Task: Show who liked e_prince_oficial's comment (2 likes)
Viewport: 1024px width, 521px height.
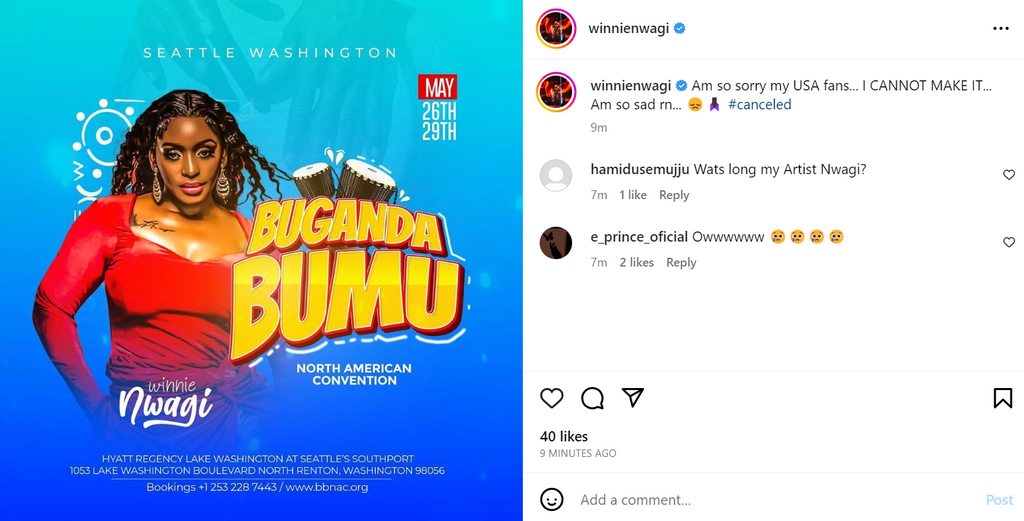Action: click(637, 262)
